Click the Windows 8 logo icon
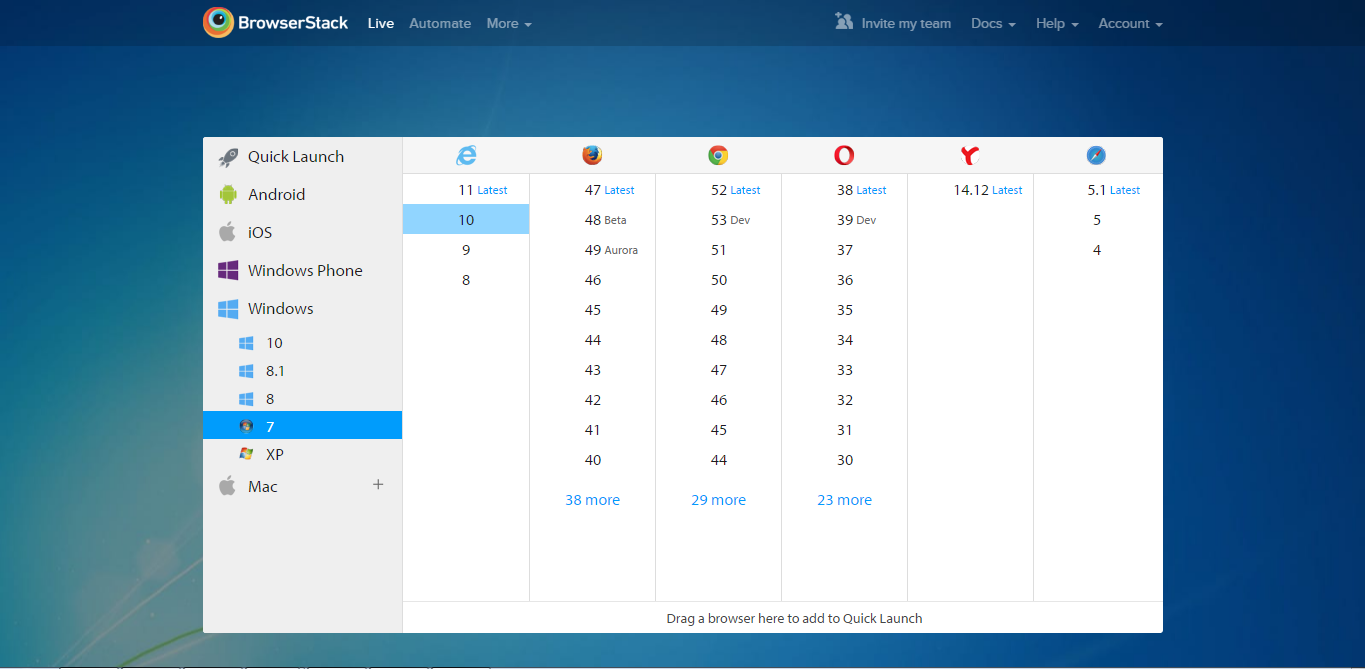Viewport: 1365px width, 669px height. click(246, 399)
